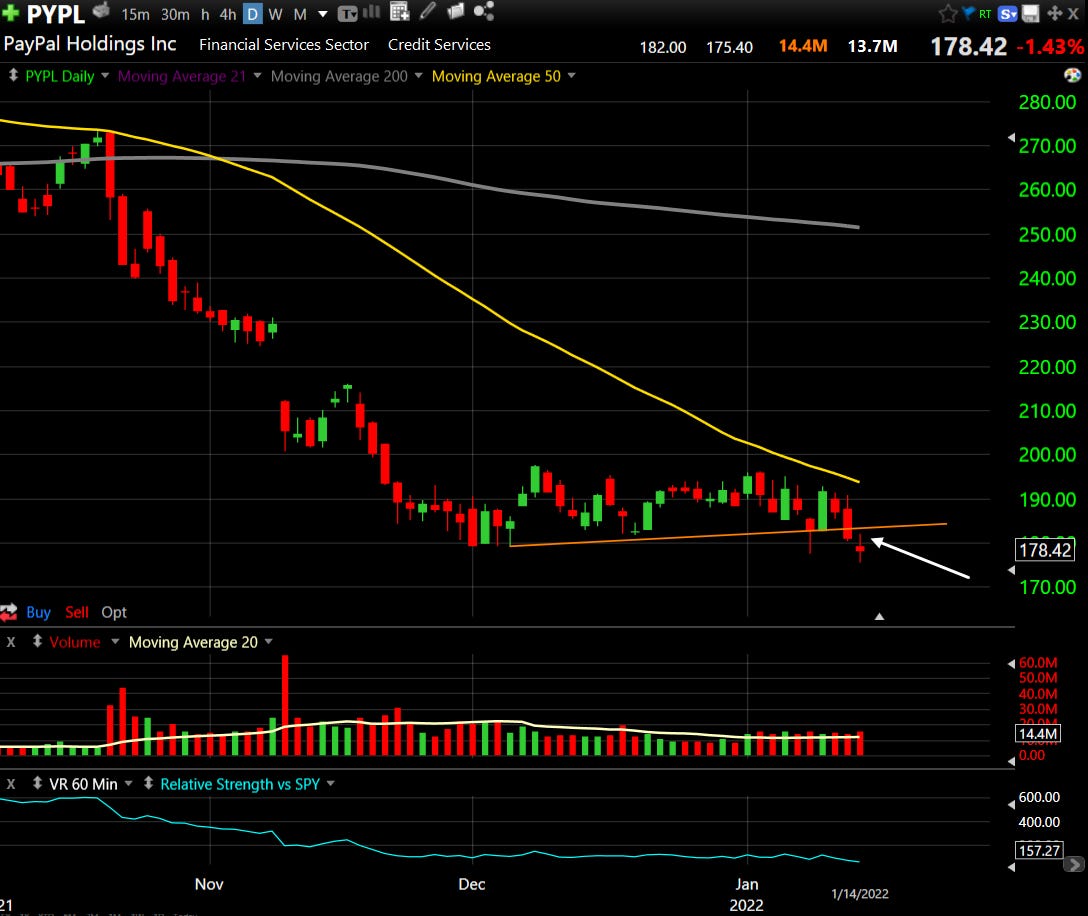Switch to the hourly (h) timeframe
This screenshot has height=916, width=1088.
[205, 15]
